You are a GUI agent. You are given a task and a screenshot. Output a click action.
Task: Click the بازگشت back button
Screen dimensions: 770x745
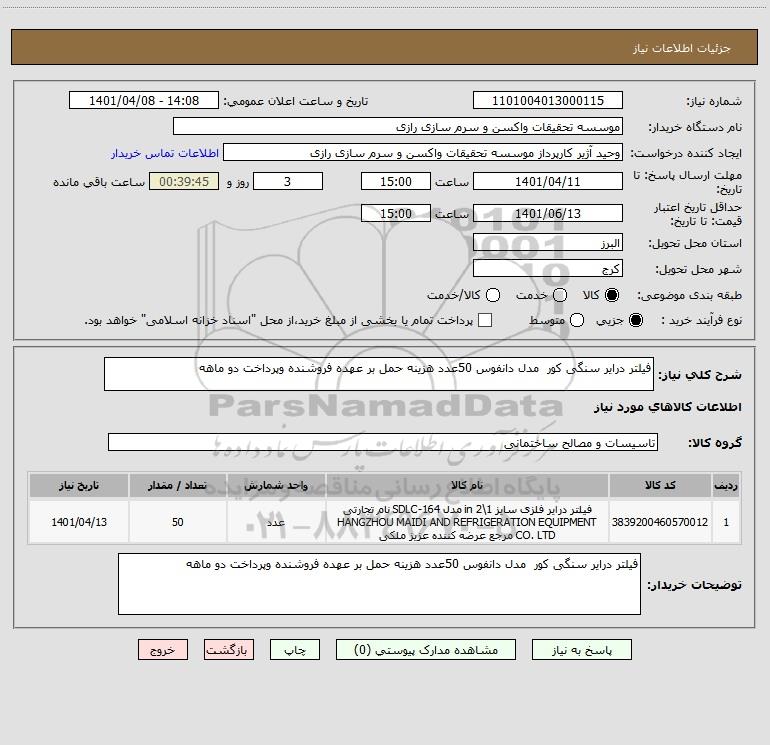tap(229, 650)
